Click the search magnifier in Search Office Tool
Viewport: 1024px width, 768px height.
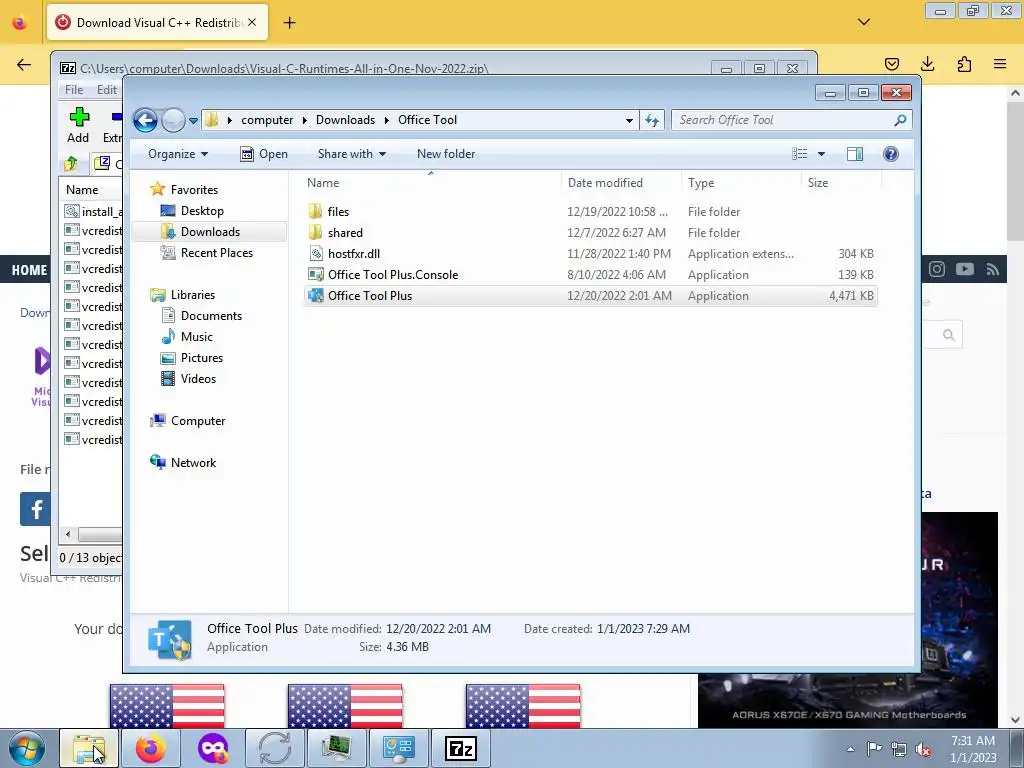(x=900, y=120)
